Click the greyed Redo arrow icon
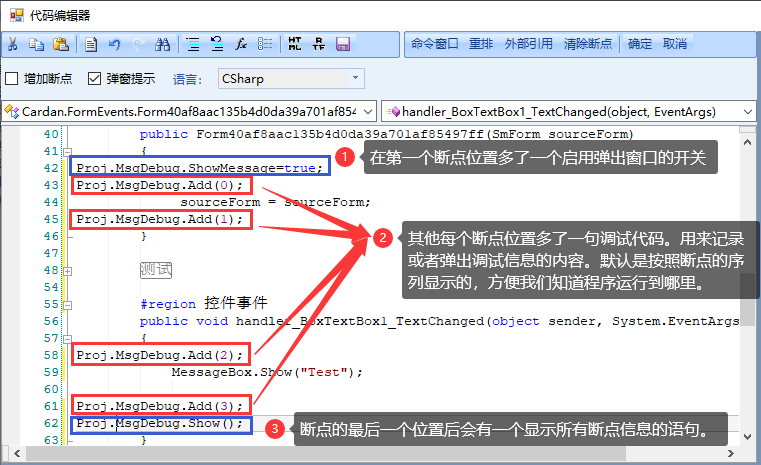 pos(139,44)
